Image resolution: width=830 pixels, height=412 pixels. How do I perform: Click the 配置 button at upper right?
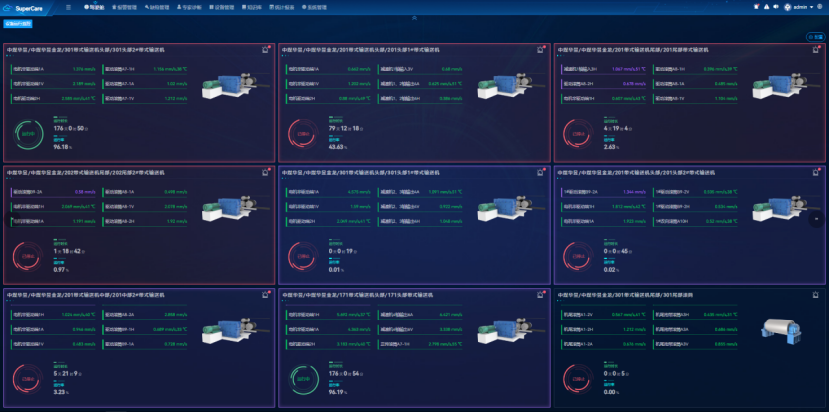click(x=815, y=36)
